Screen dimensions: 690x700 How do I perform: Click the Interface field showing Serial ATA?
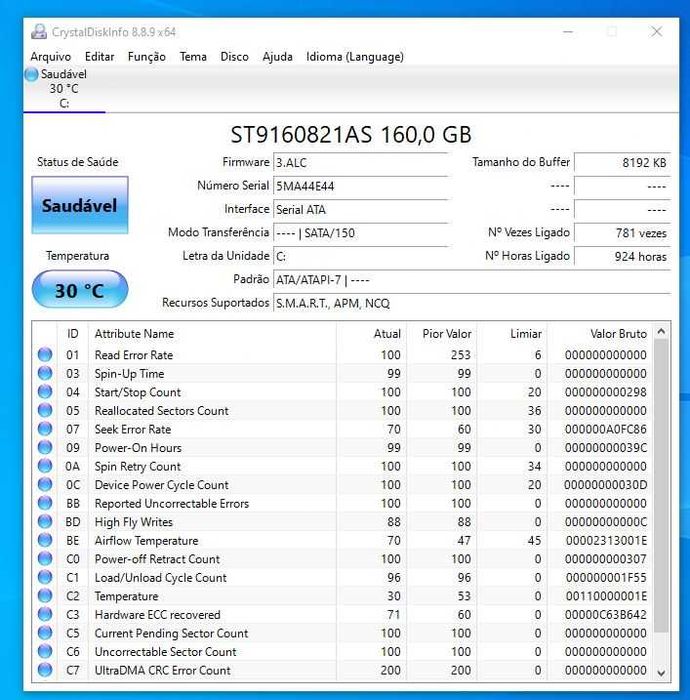pyautogui.click(x=361, y=209)
